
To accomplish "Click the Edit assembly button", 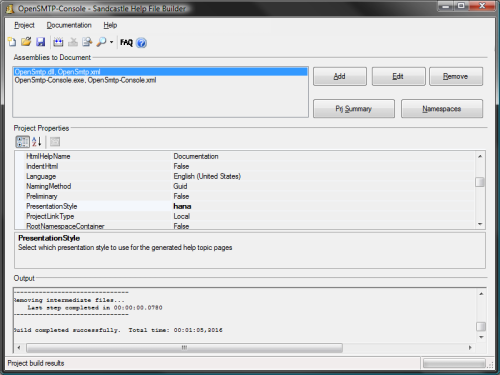I will [398, 76].
